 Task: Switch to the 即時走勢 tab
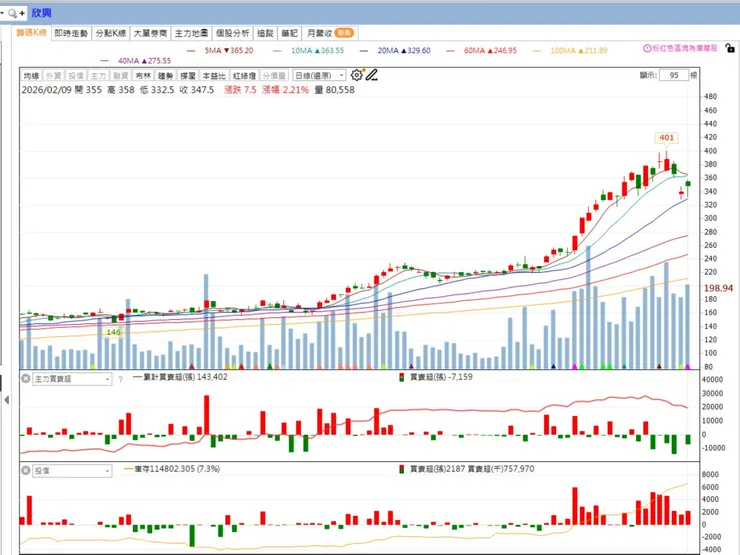tap(71, 33)
